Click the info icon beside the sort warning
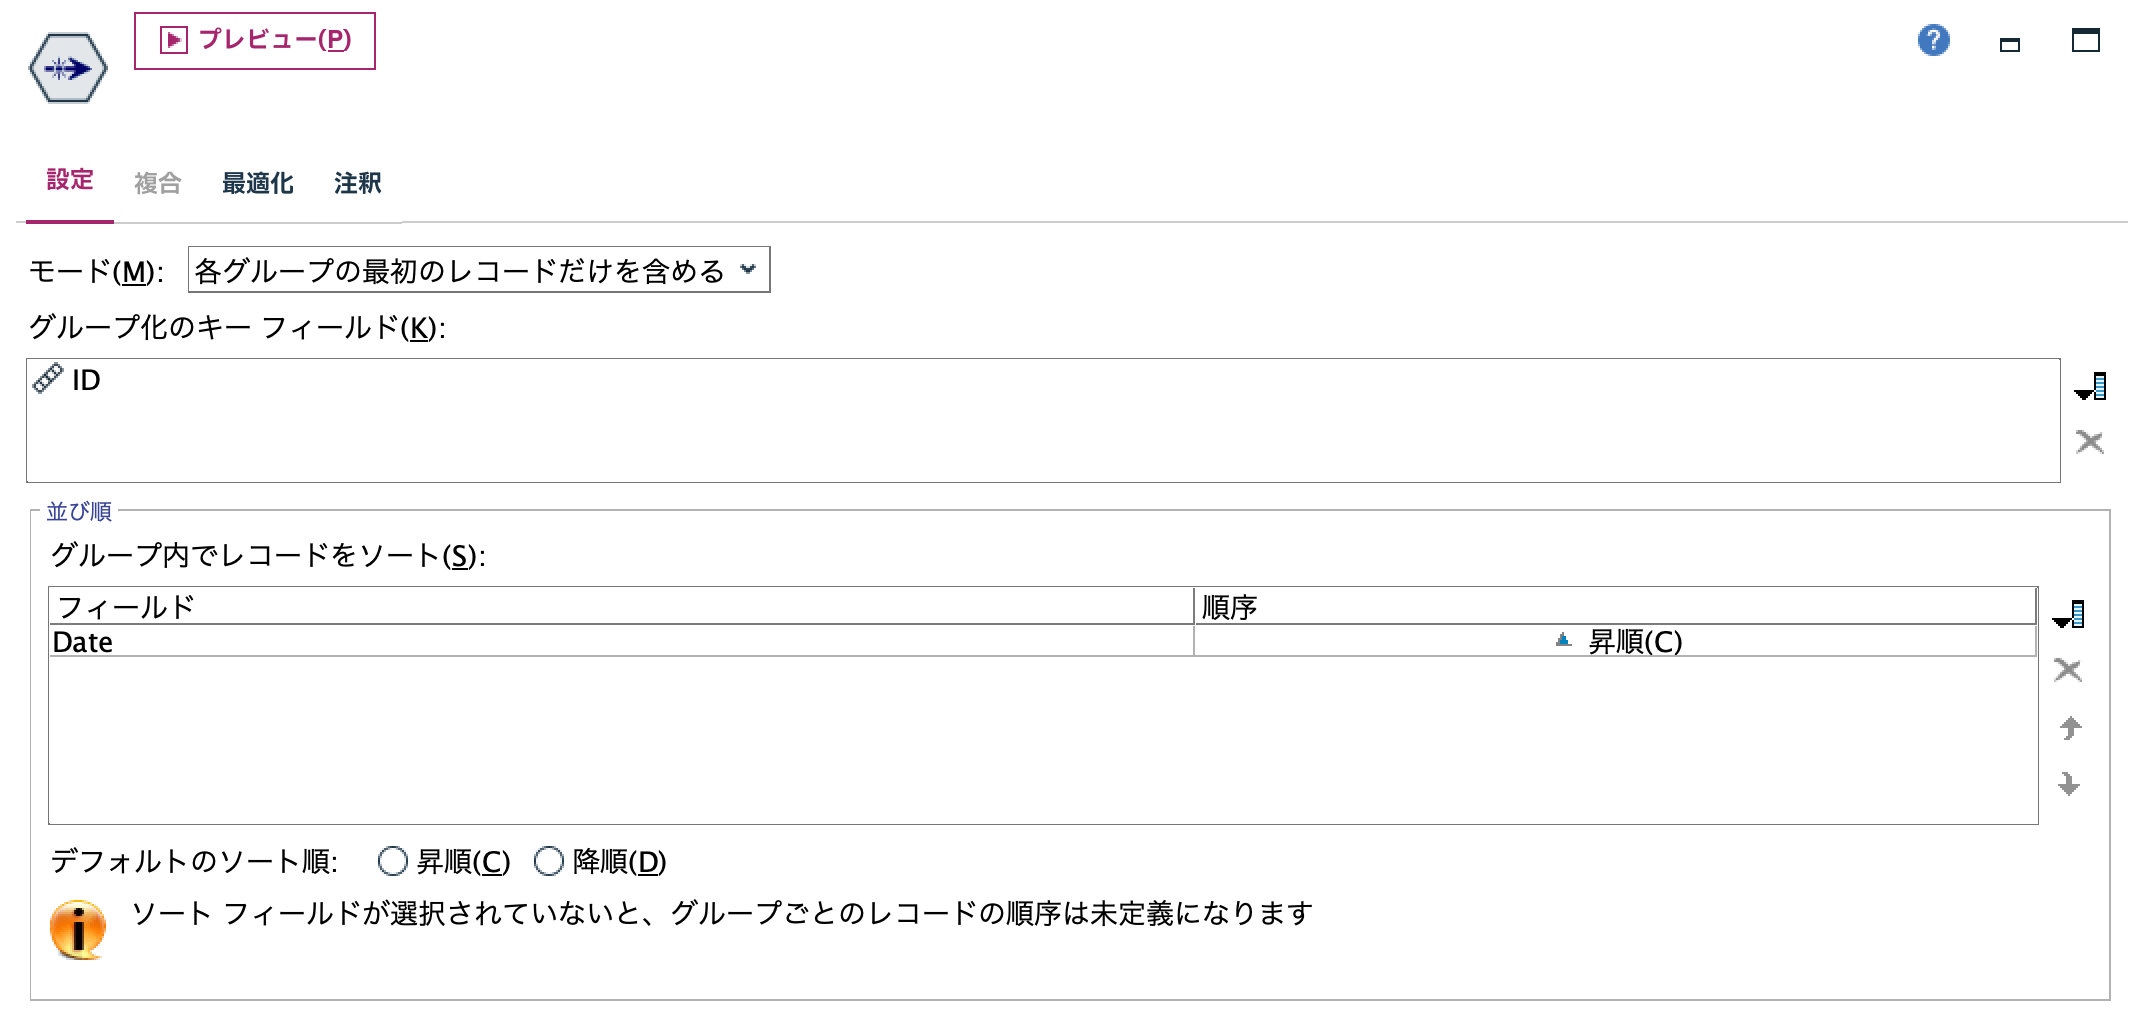Image resolution: width=2136 pixels, height=1020 pixels. pos(78,927)
